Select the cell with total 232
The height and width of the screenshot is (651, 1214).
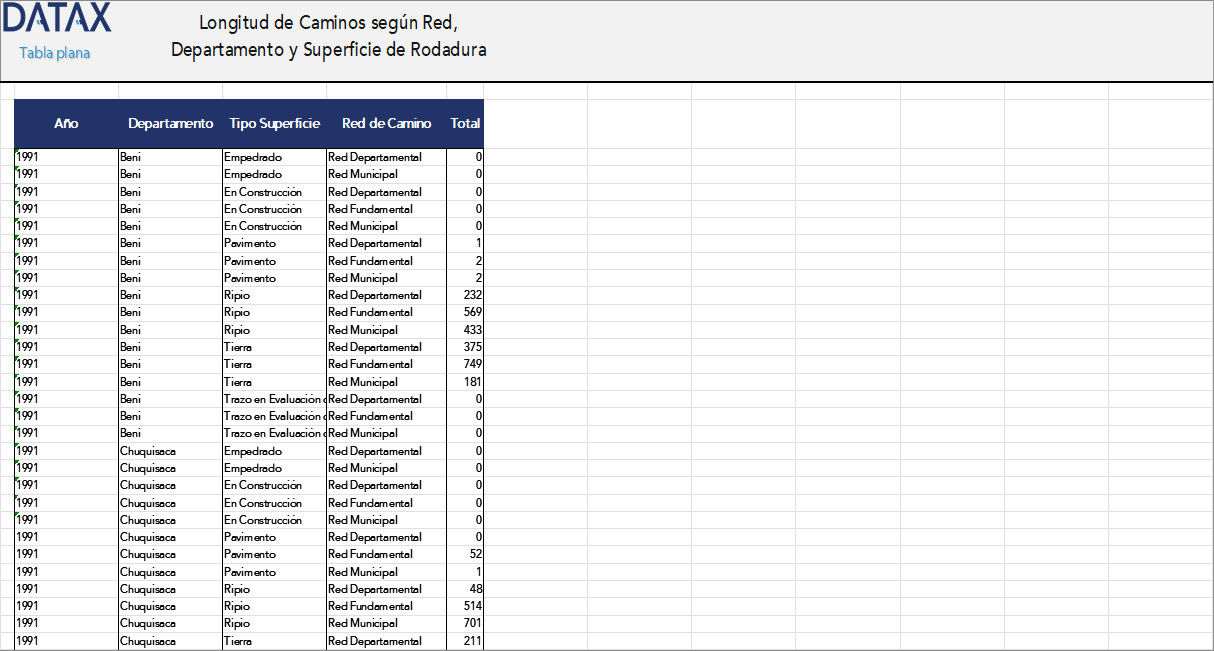click(x=465, y=296)
